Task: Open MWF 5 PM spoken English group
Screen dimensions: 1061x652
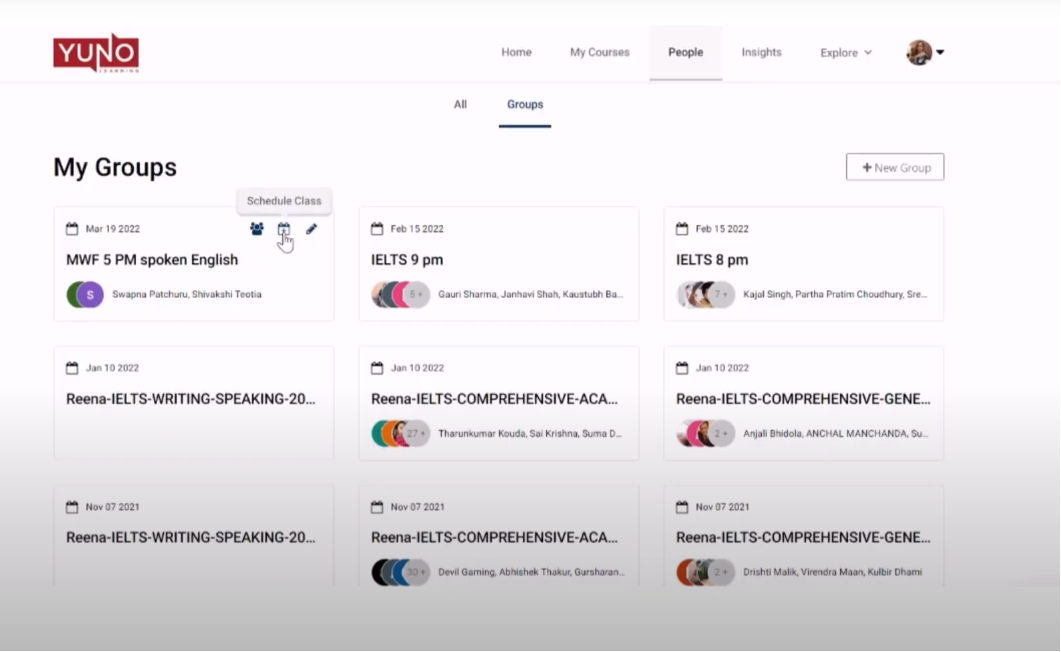Action: [152, 260]
